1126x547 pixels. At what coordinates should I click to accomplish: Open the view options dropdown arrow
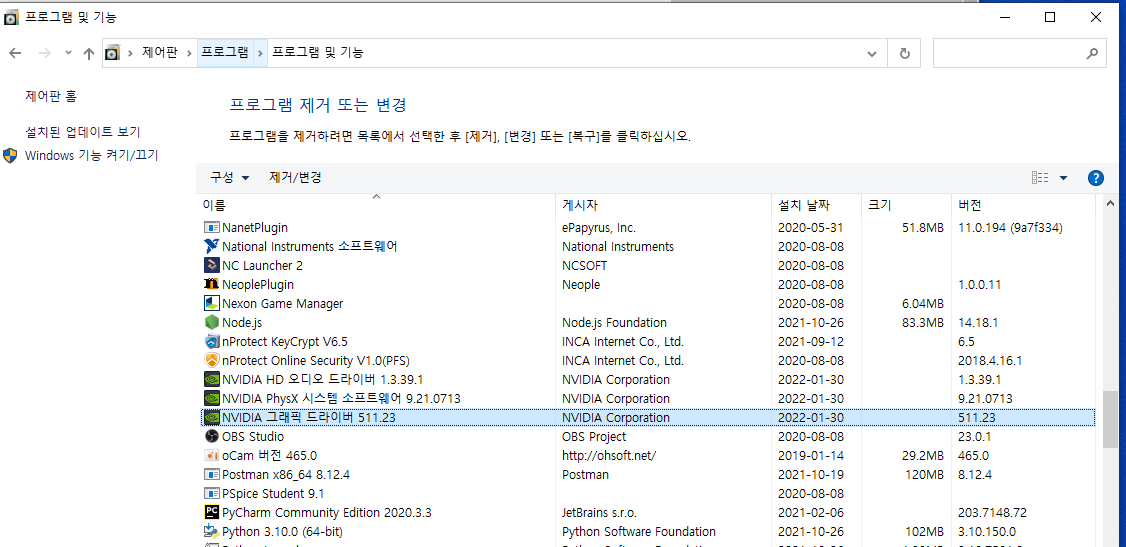[x=1064, y=178]
